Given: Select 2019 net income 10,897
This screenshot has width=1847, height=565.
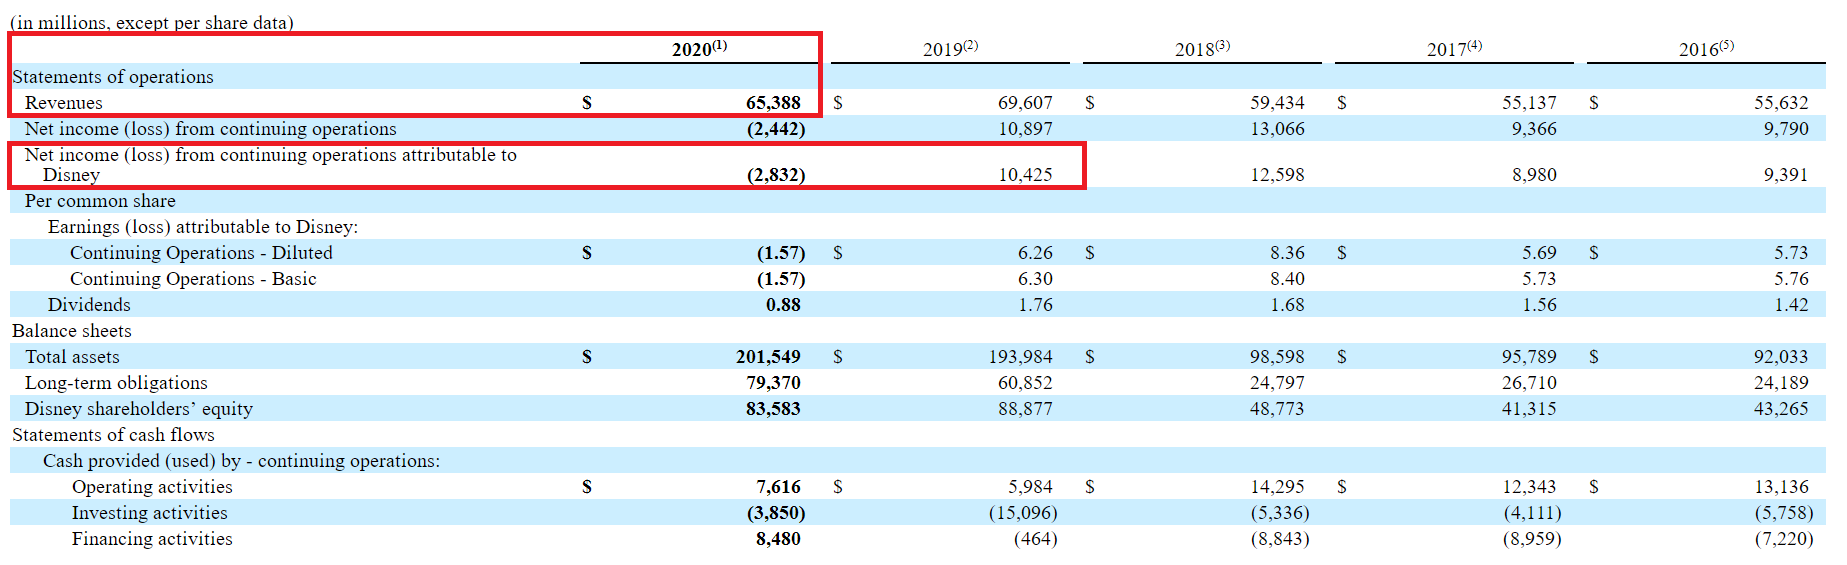Looking at the screenshot, I should pyautogui.click(x=1025, y=129).
